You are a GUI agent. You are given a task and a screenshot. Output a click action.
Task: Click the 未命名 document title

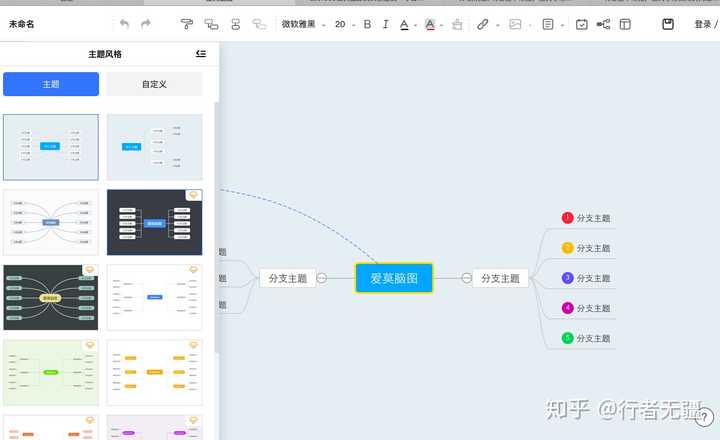(21, 24)
